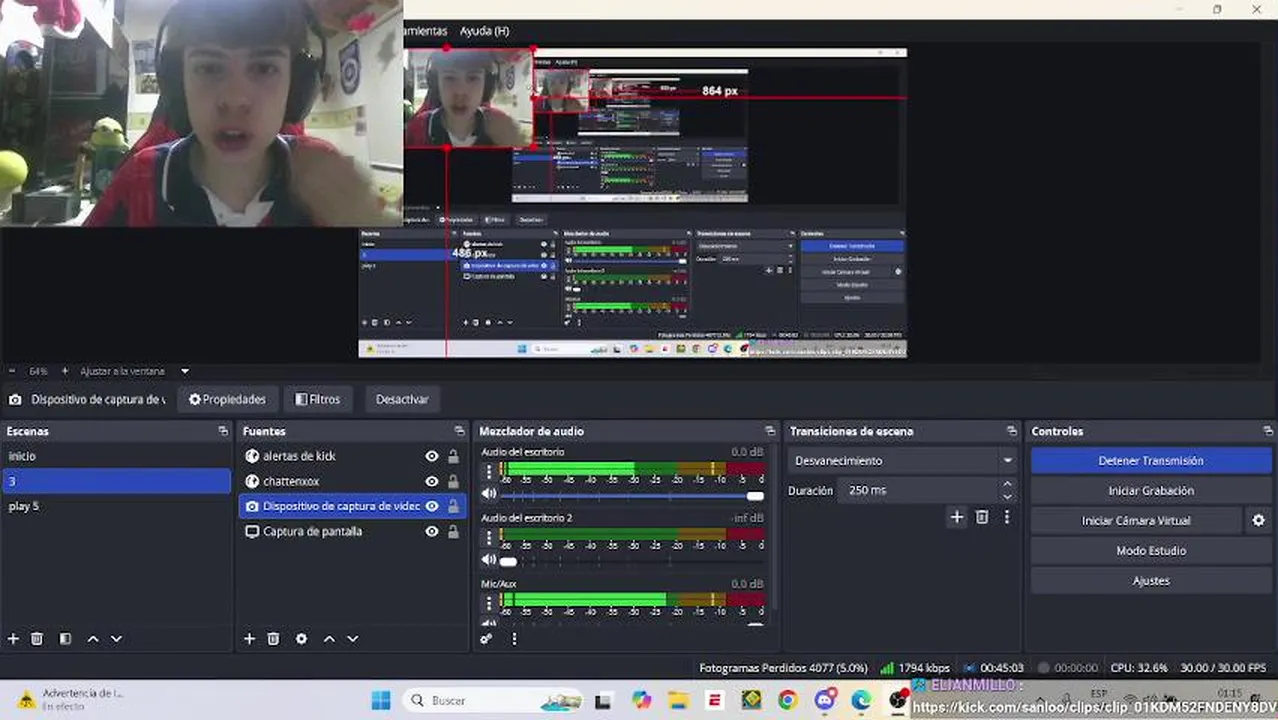The image size is (1278, 720).
Task: Remove selected source with Fuentes trash icon
Action: (x=273, y=638)
